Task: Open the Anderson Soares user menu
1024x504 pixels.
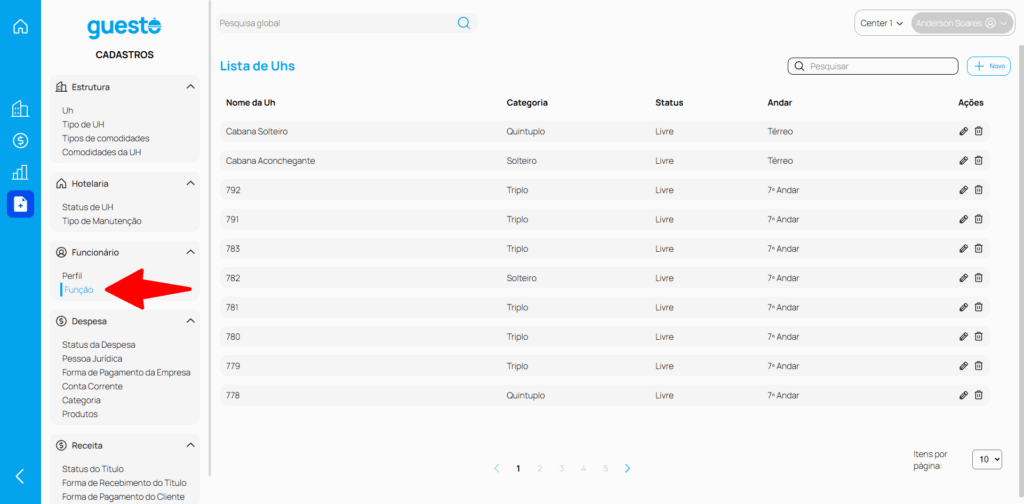Action: point(961,23)
